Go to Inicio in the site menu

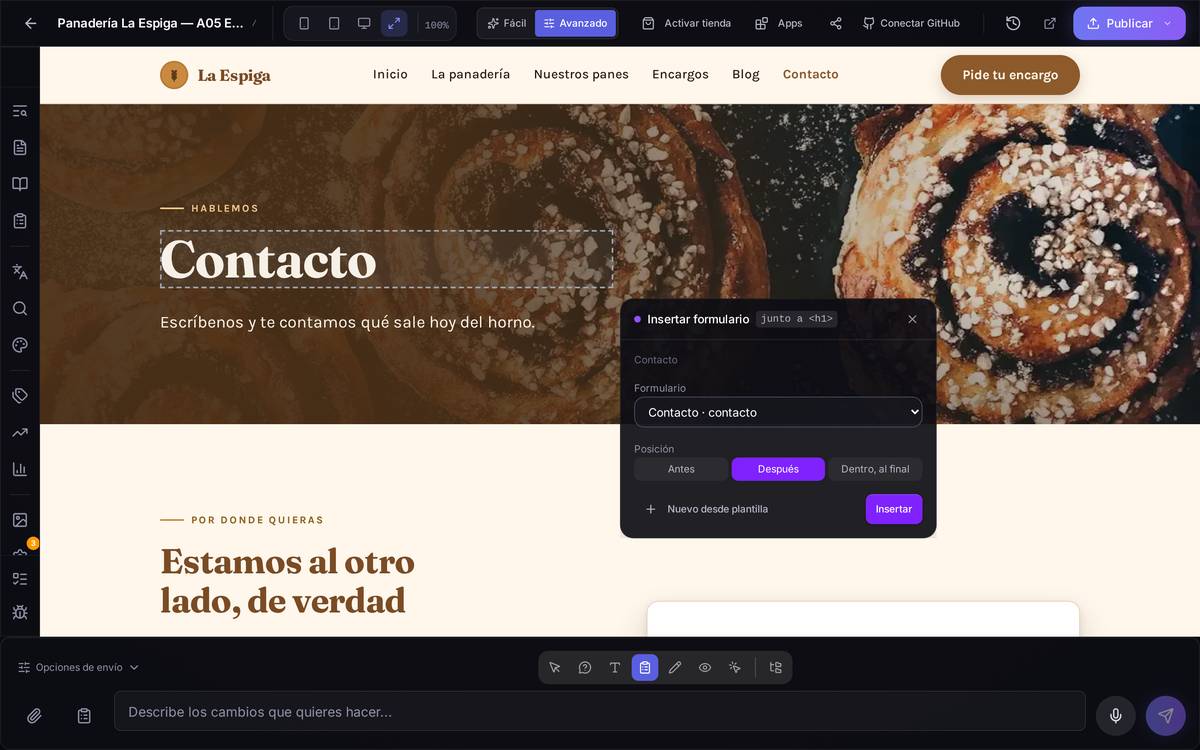(390, 74)
